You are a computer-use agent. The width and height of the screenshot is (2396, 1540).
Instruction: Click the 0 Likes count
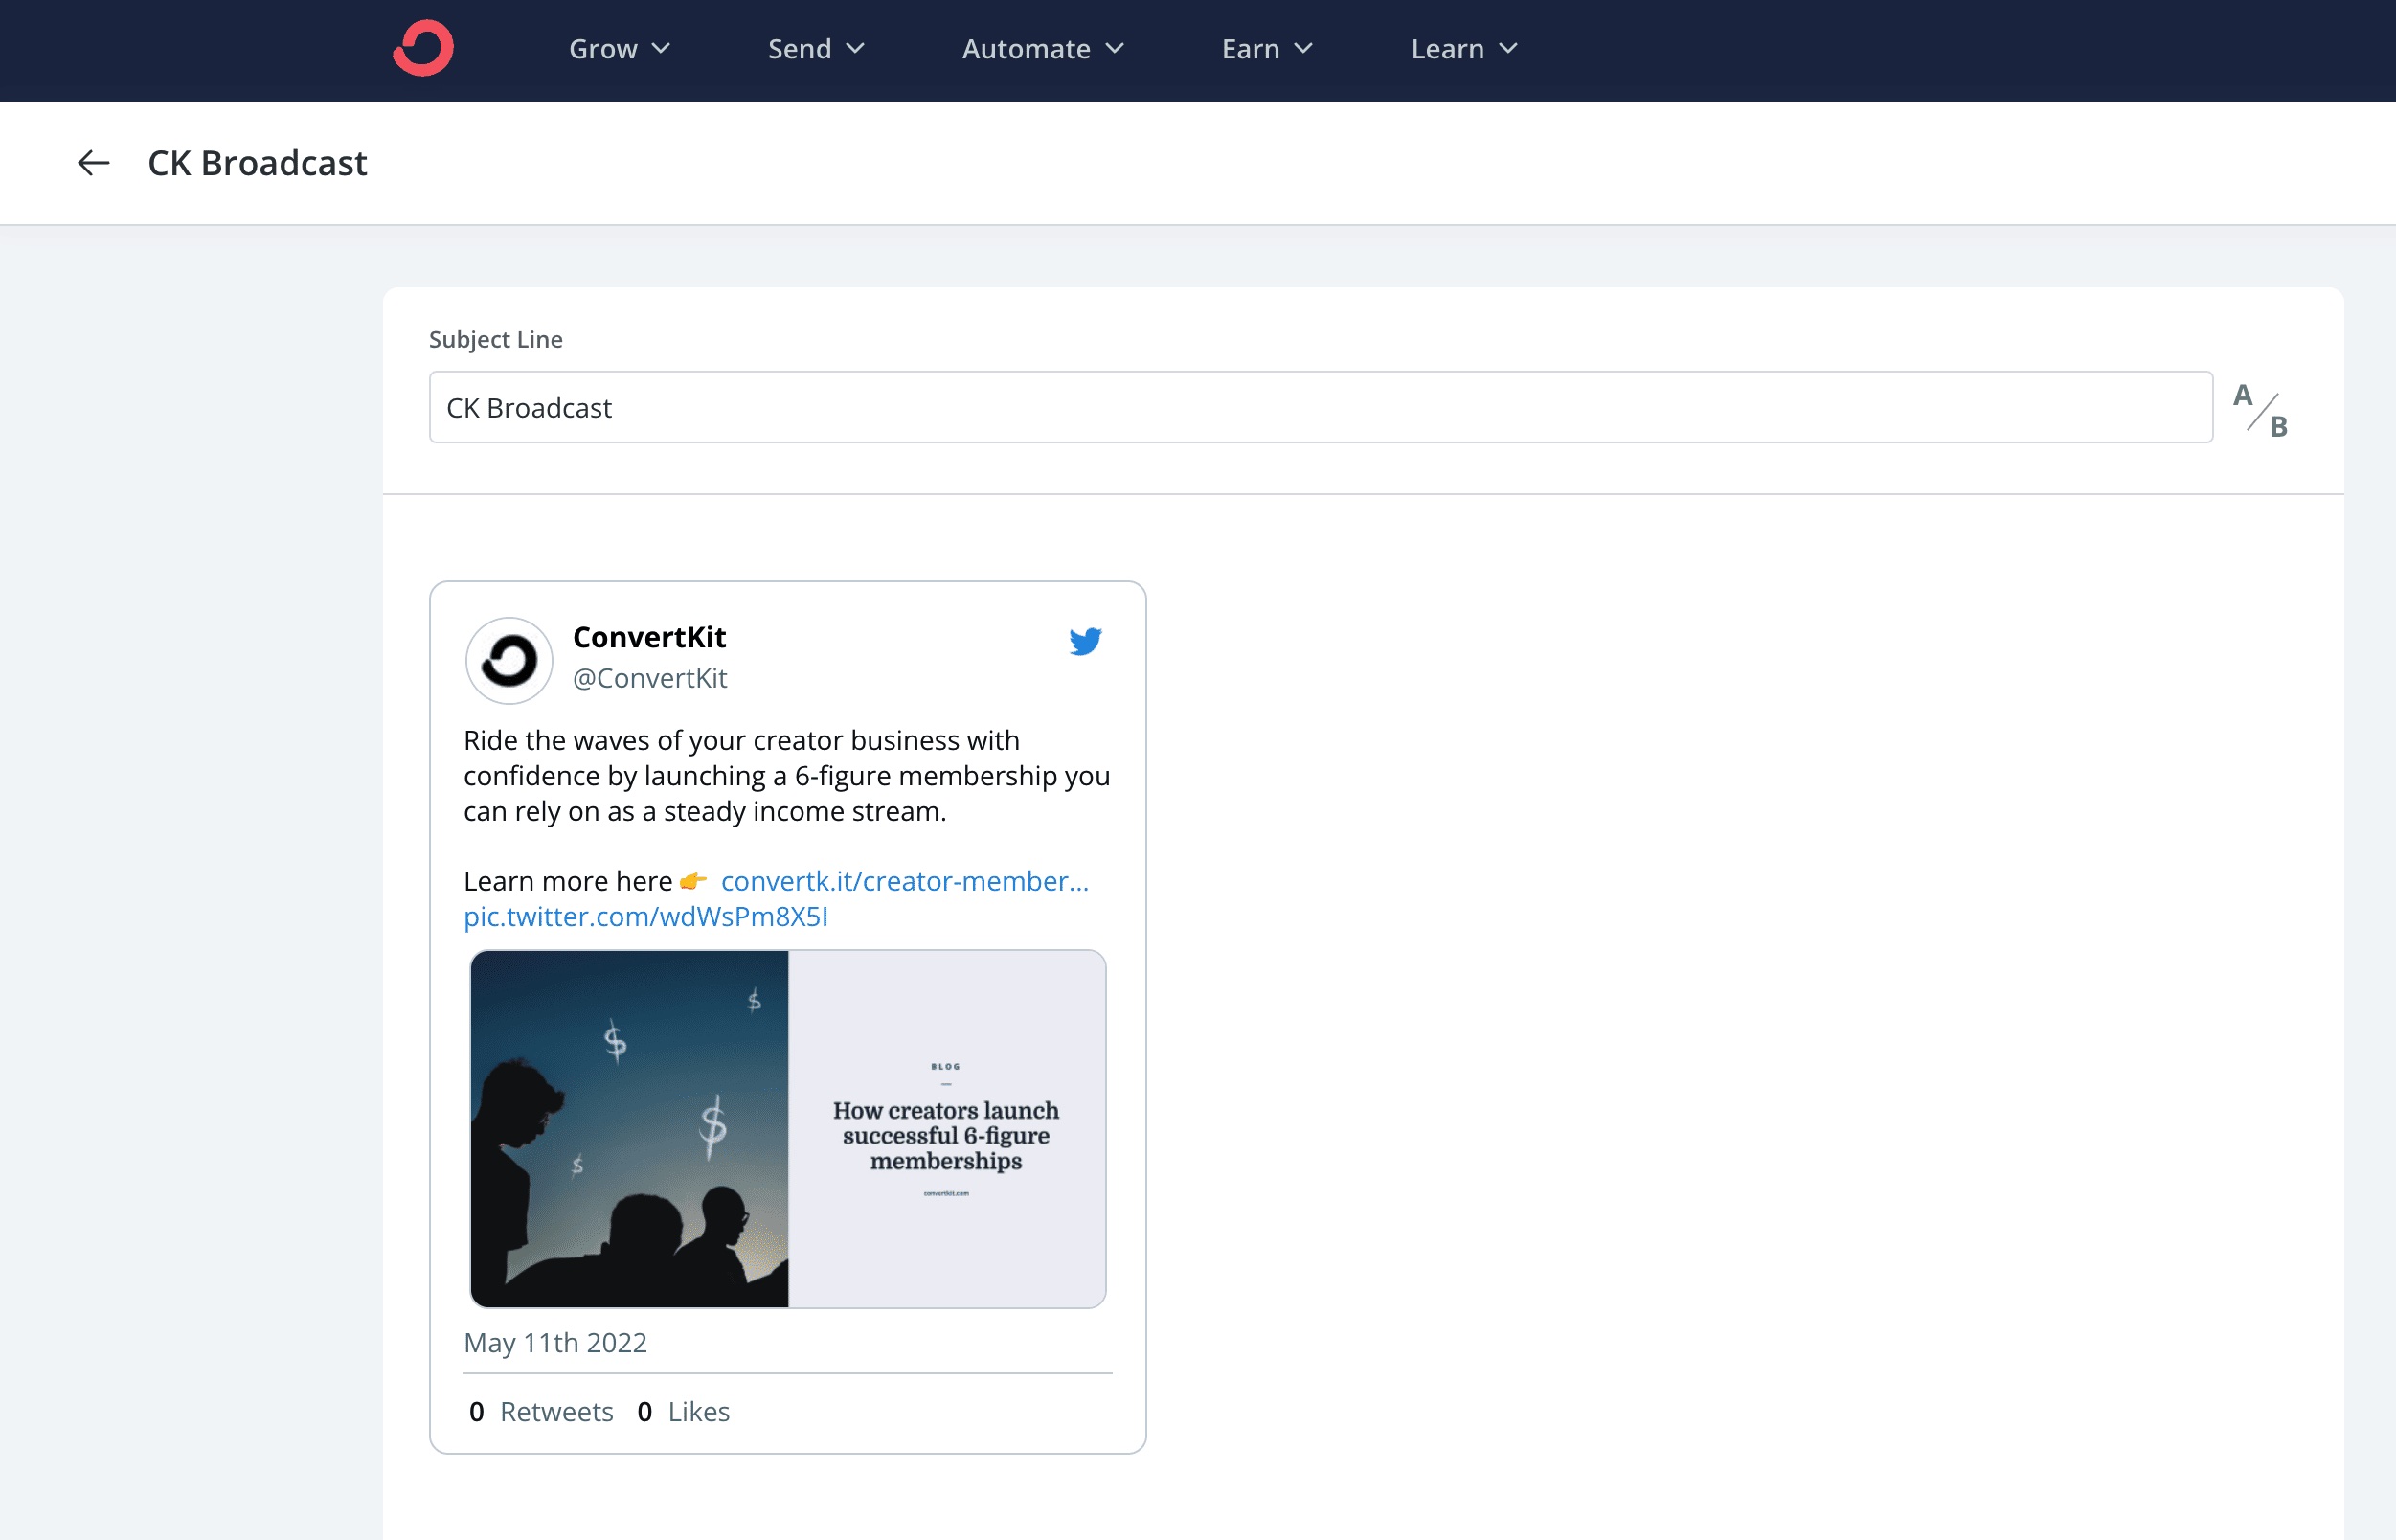(x=683, y=1411)
